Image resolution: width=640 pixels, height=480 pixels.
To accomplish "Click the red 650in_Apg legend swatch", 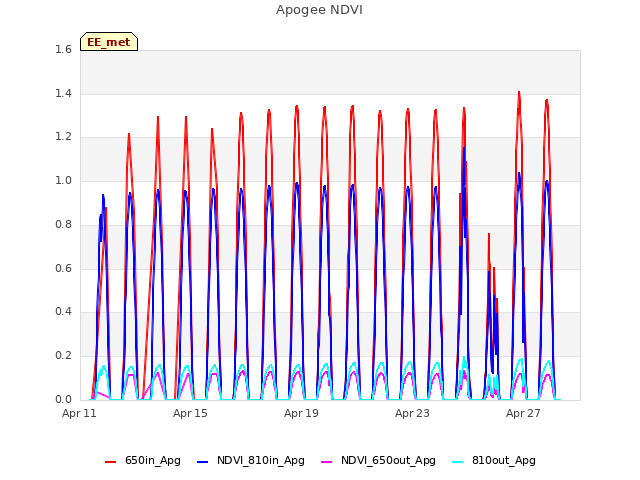I will (111, 462).
